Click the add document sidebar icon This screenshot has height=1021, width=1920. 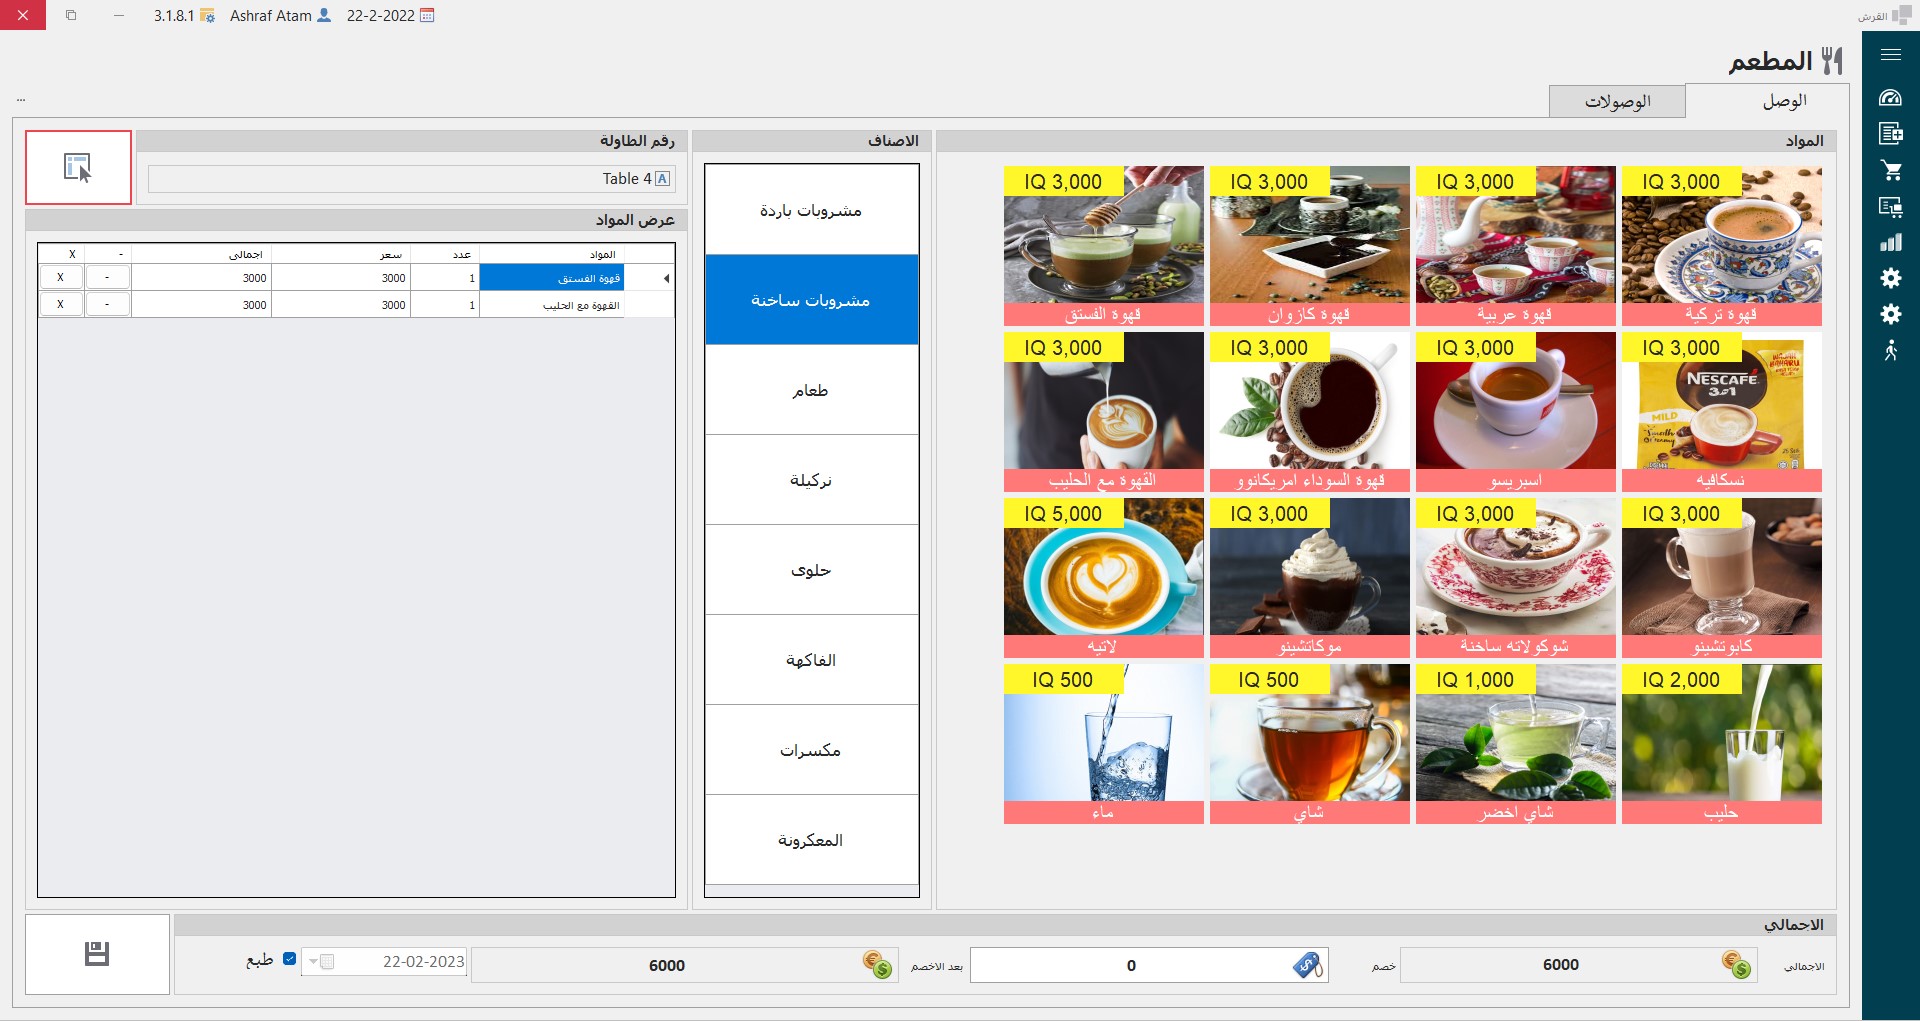coord(1890,133)
